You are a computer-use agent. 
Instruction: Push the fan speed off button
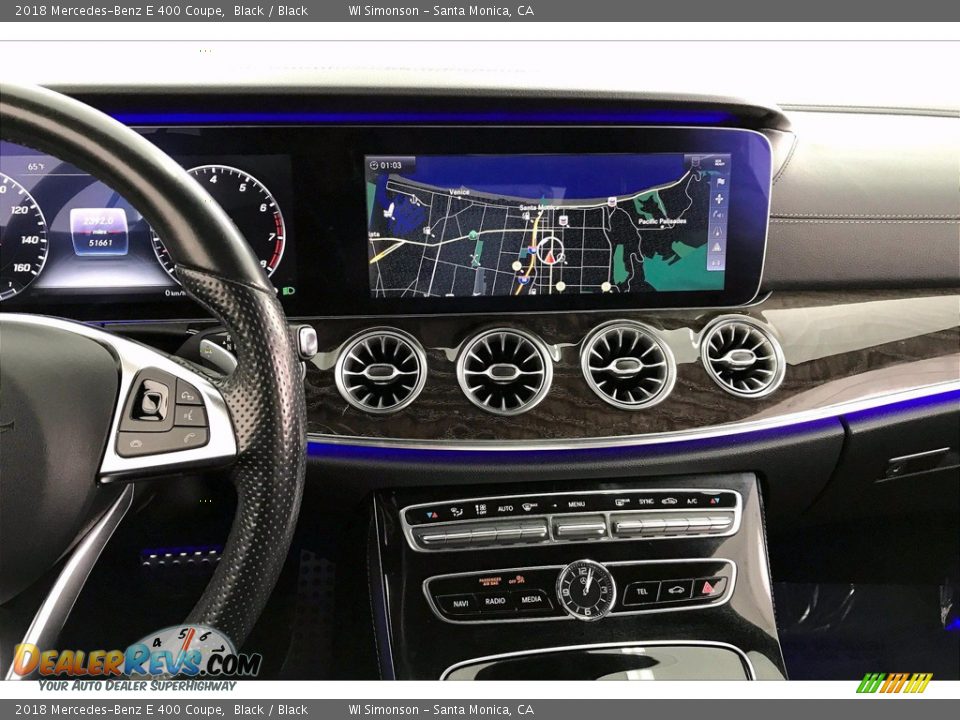(481, 509)
